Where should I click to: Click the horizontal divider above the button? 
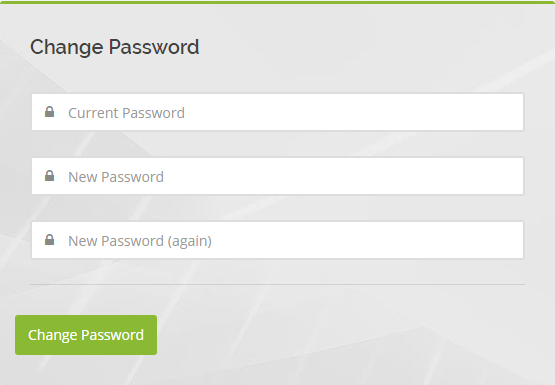tap(278, 284)
